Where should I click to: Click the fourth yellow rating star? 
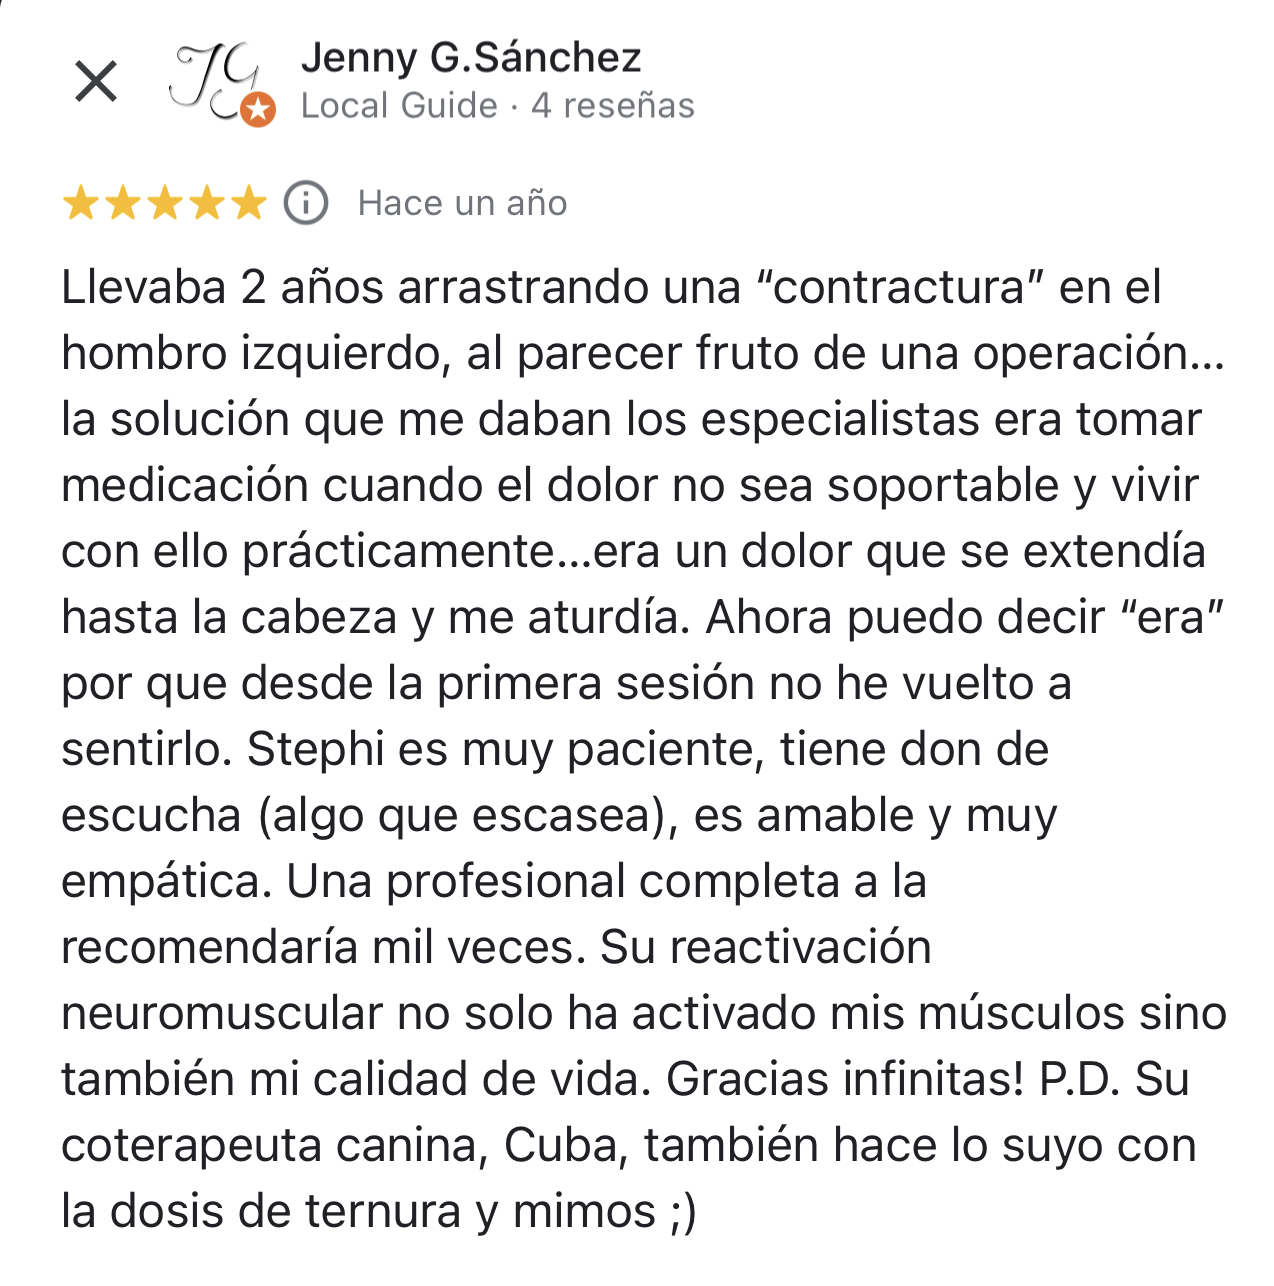[x=207, y=204]
